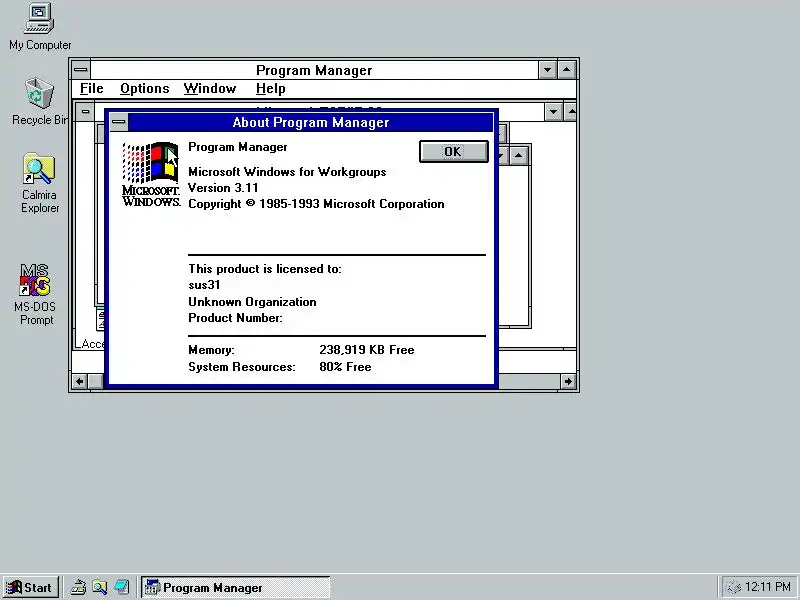Click the Program Manager window control-menu box
Screen dimensions: 800x600
pyautogui.click(x=81, y=70)
